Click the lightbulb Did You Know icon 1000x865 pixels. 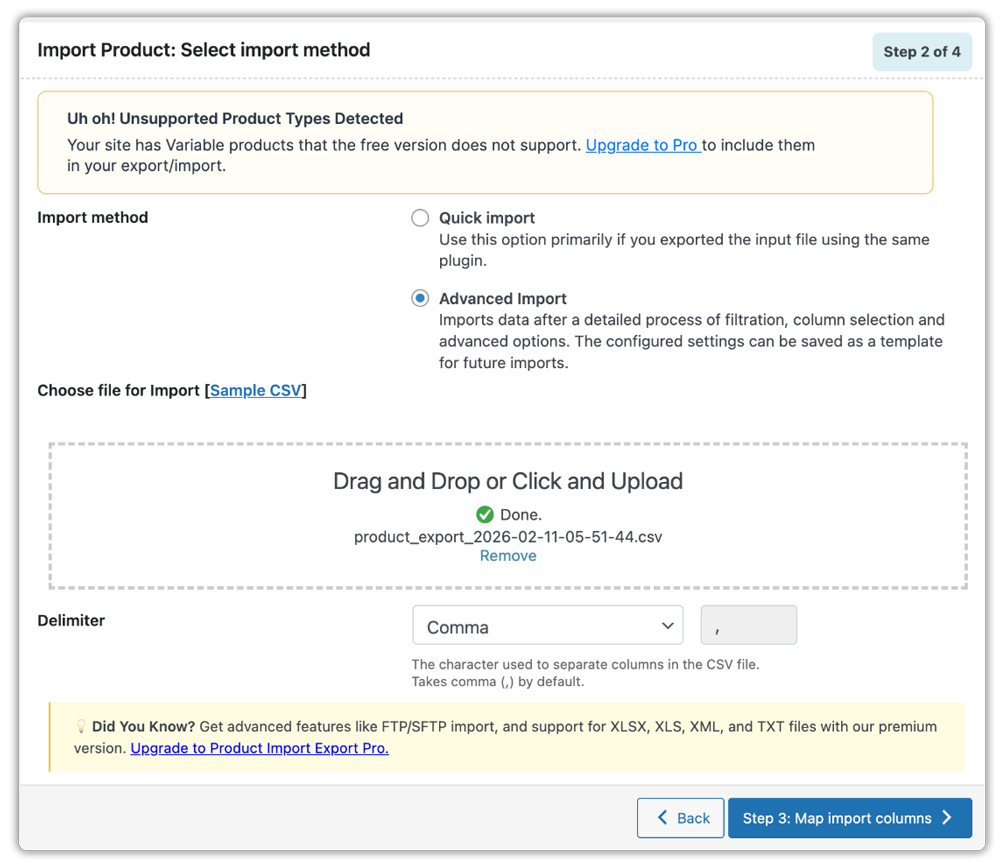pos(81,727)
